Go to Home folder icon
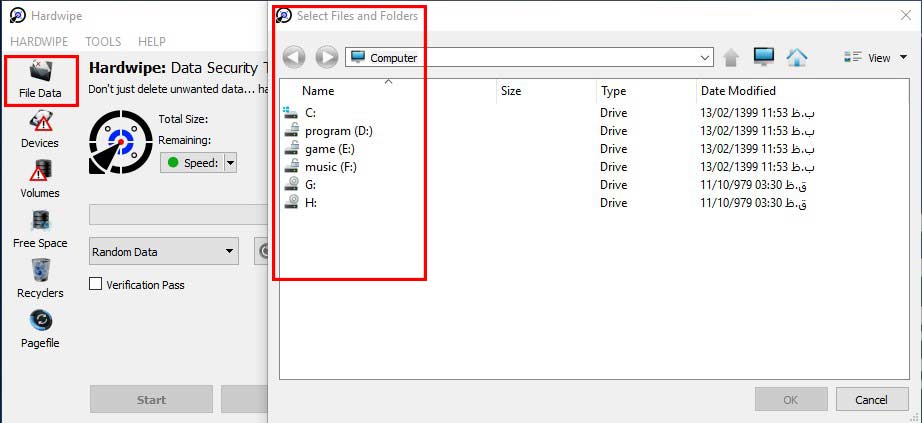This screenshot has height=423, width=922. coord(797,57)
